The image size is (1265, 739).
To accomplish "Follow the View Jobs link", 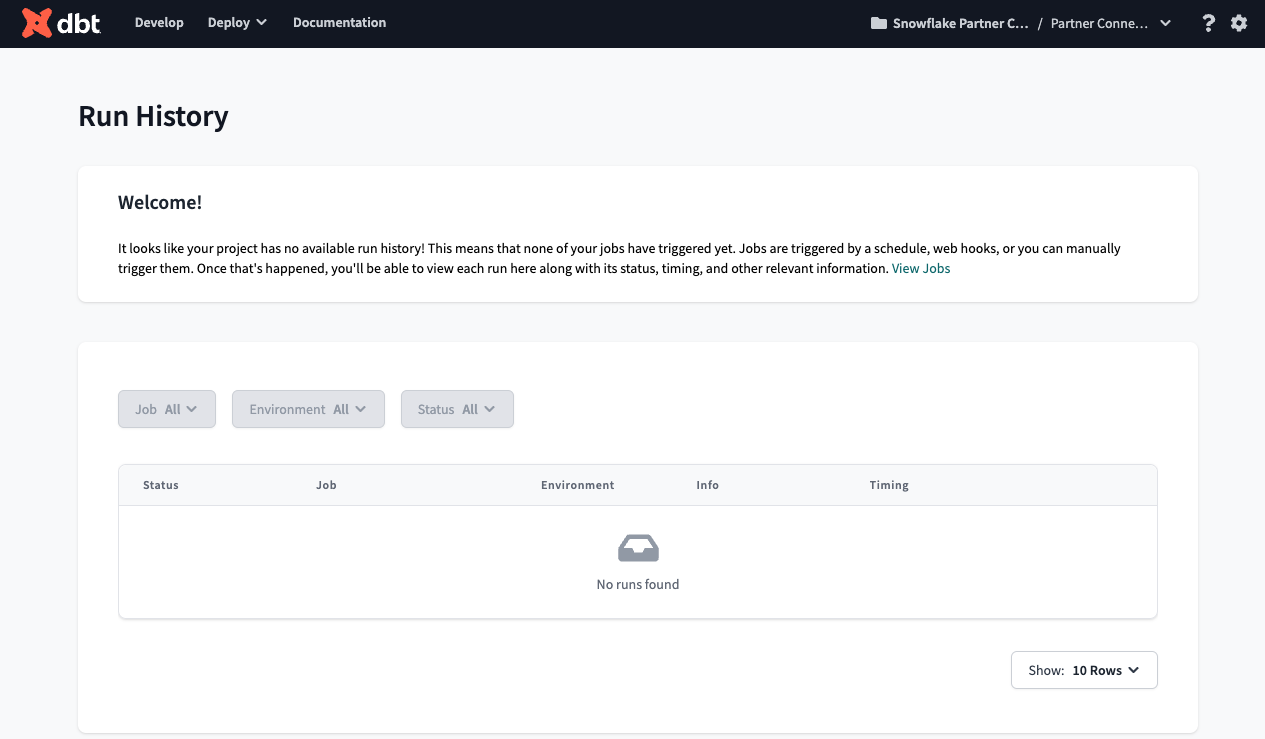I will tap(921, 268).
